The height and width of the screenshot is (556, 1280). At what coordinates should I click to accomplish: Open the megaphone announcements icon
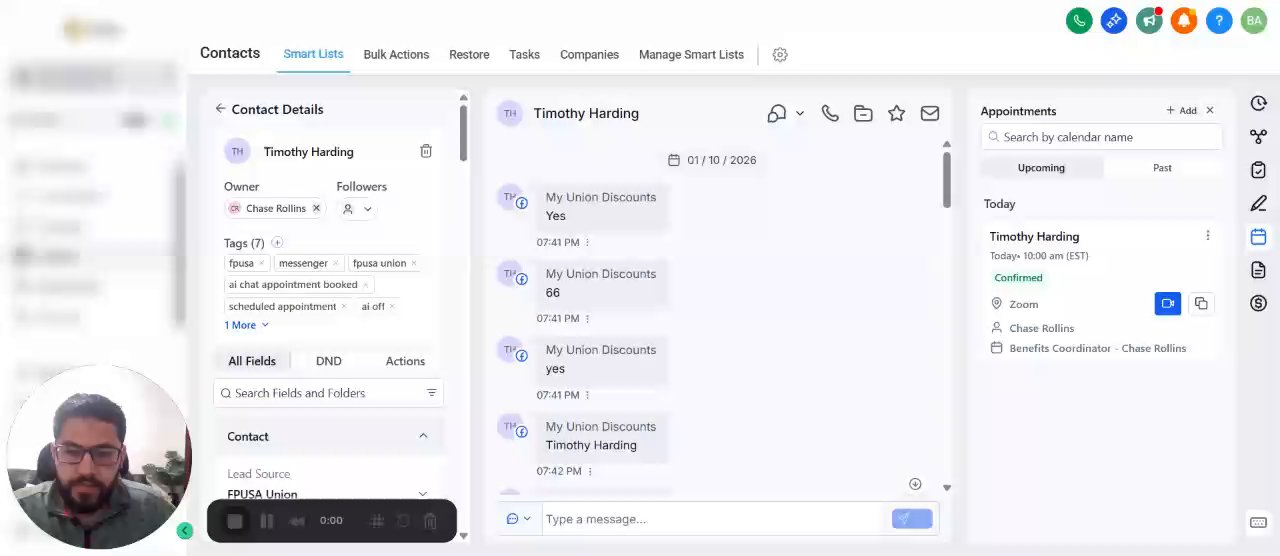(x=1149, y=20)
